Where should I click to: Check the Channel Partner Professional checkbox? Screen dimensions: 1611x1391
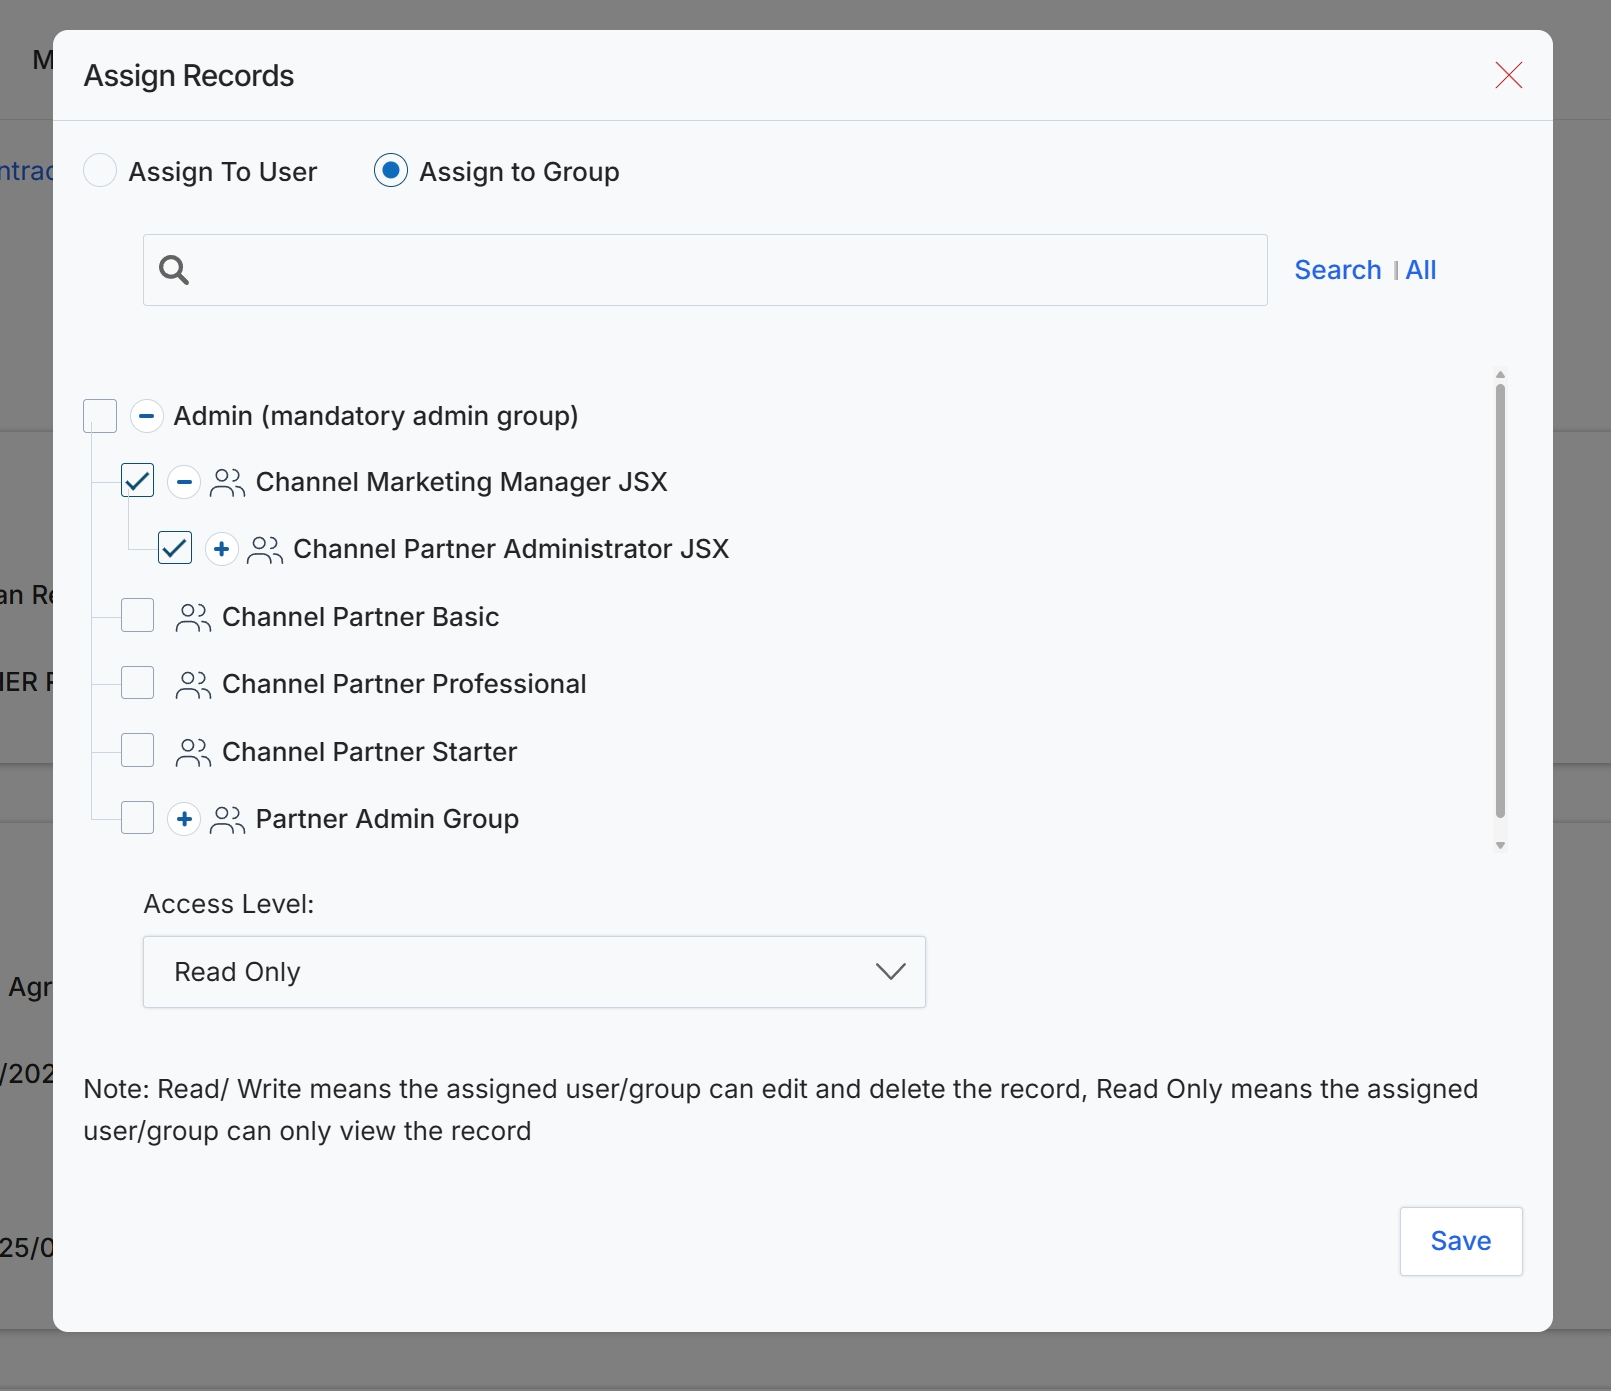coord(137,683)
